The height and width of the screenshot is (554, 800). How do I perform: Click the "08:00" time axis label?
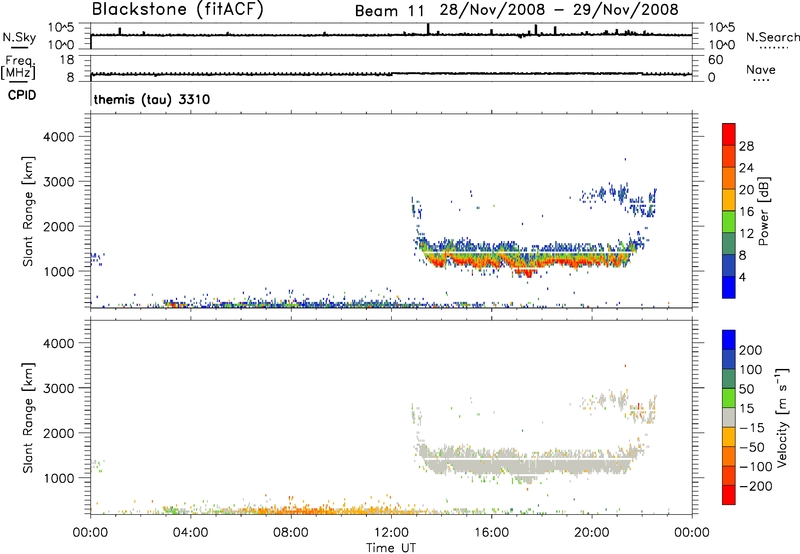pos(291,533)
